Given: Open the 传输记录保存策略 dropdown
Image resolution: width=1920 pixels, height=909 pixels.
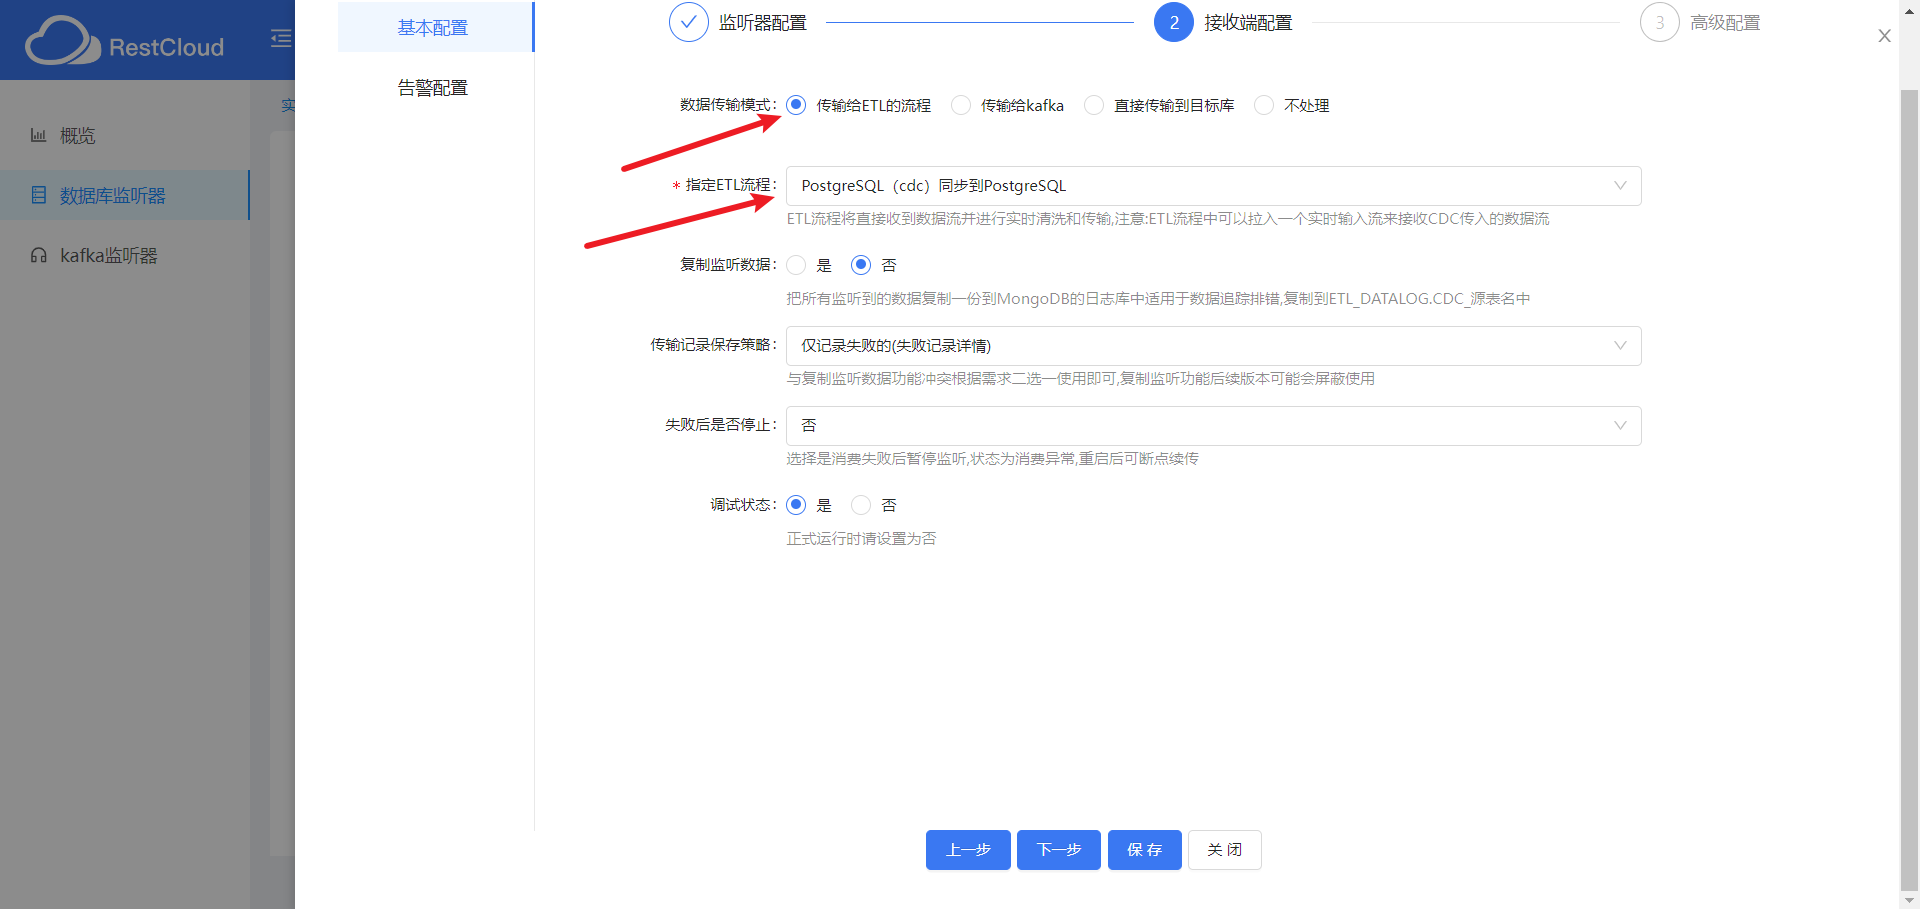Looking at the screenshot, I should tap(1213, 346).
